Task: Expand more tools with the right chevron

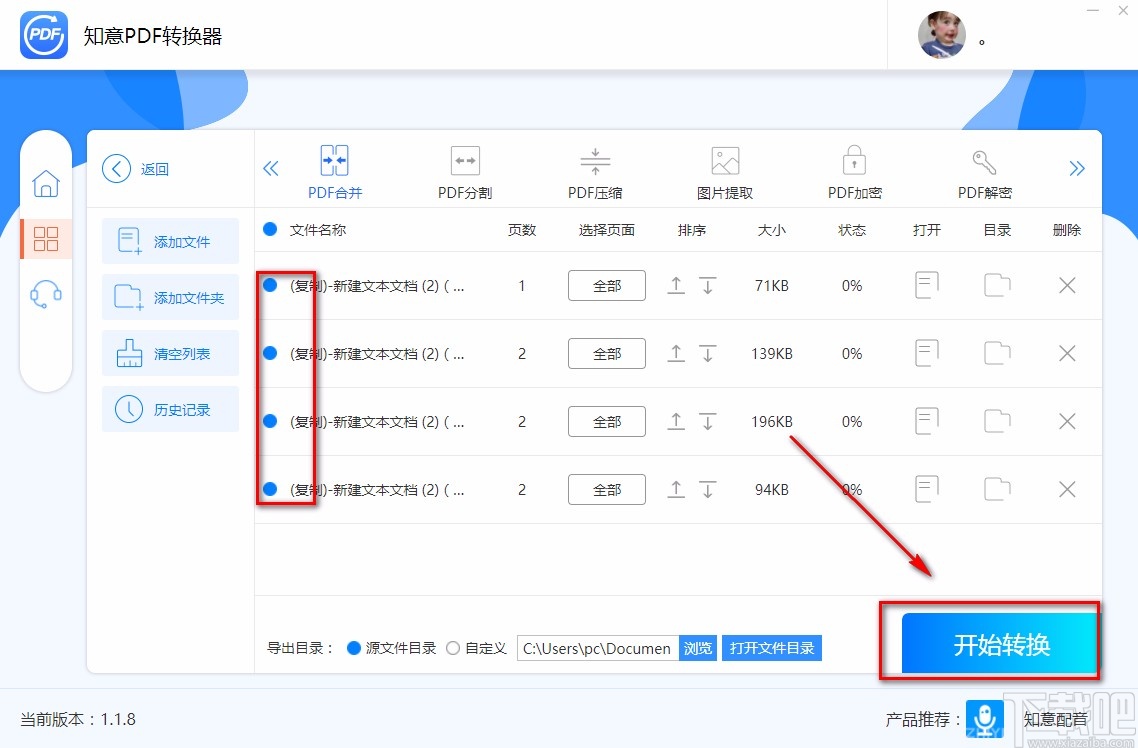Action: [1077, 169]
